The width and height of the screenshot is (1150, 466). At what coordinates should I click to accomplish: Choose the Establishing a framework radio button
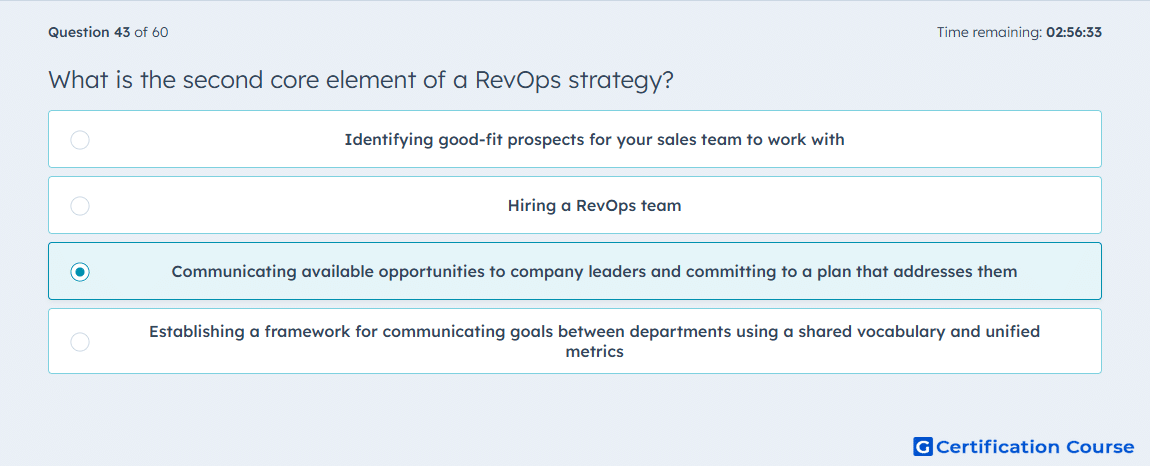pos(80,341)
